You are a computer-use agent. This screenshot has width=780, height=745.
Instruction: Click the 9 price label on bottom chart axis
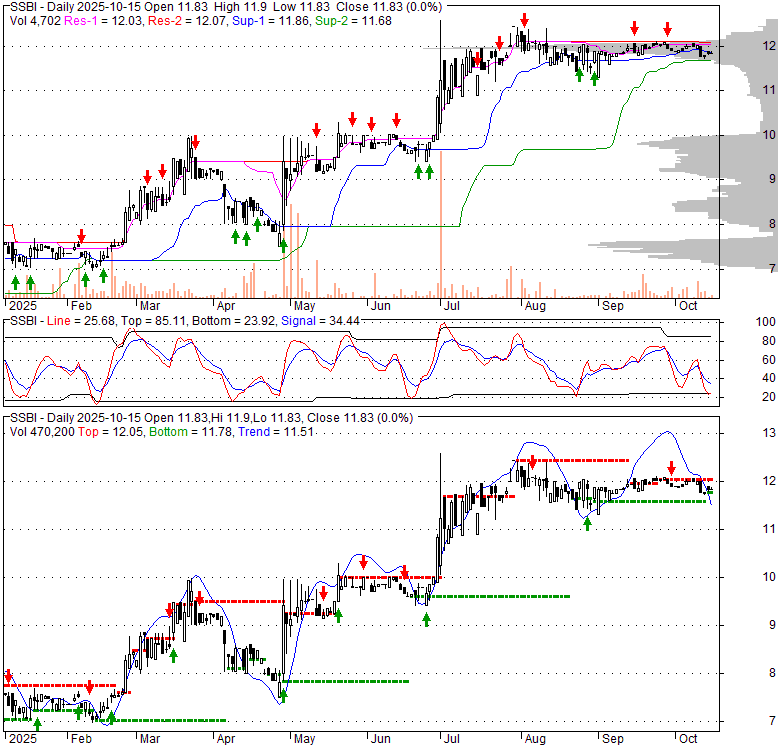click(772, 625)
